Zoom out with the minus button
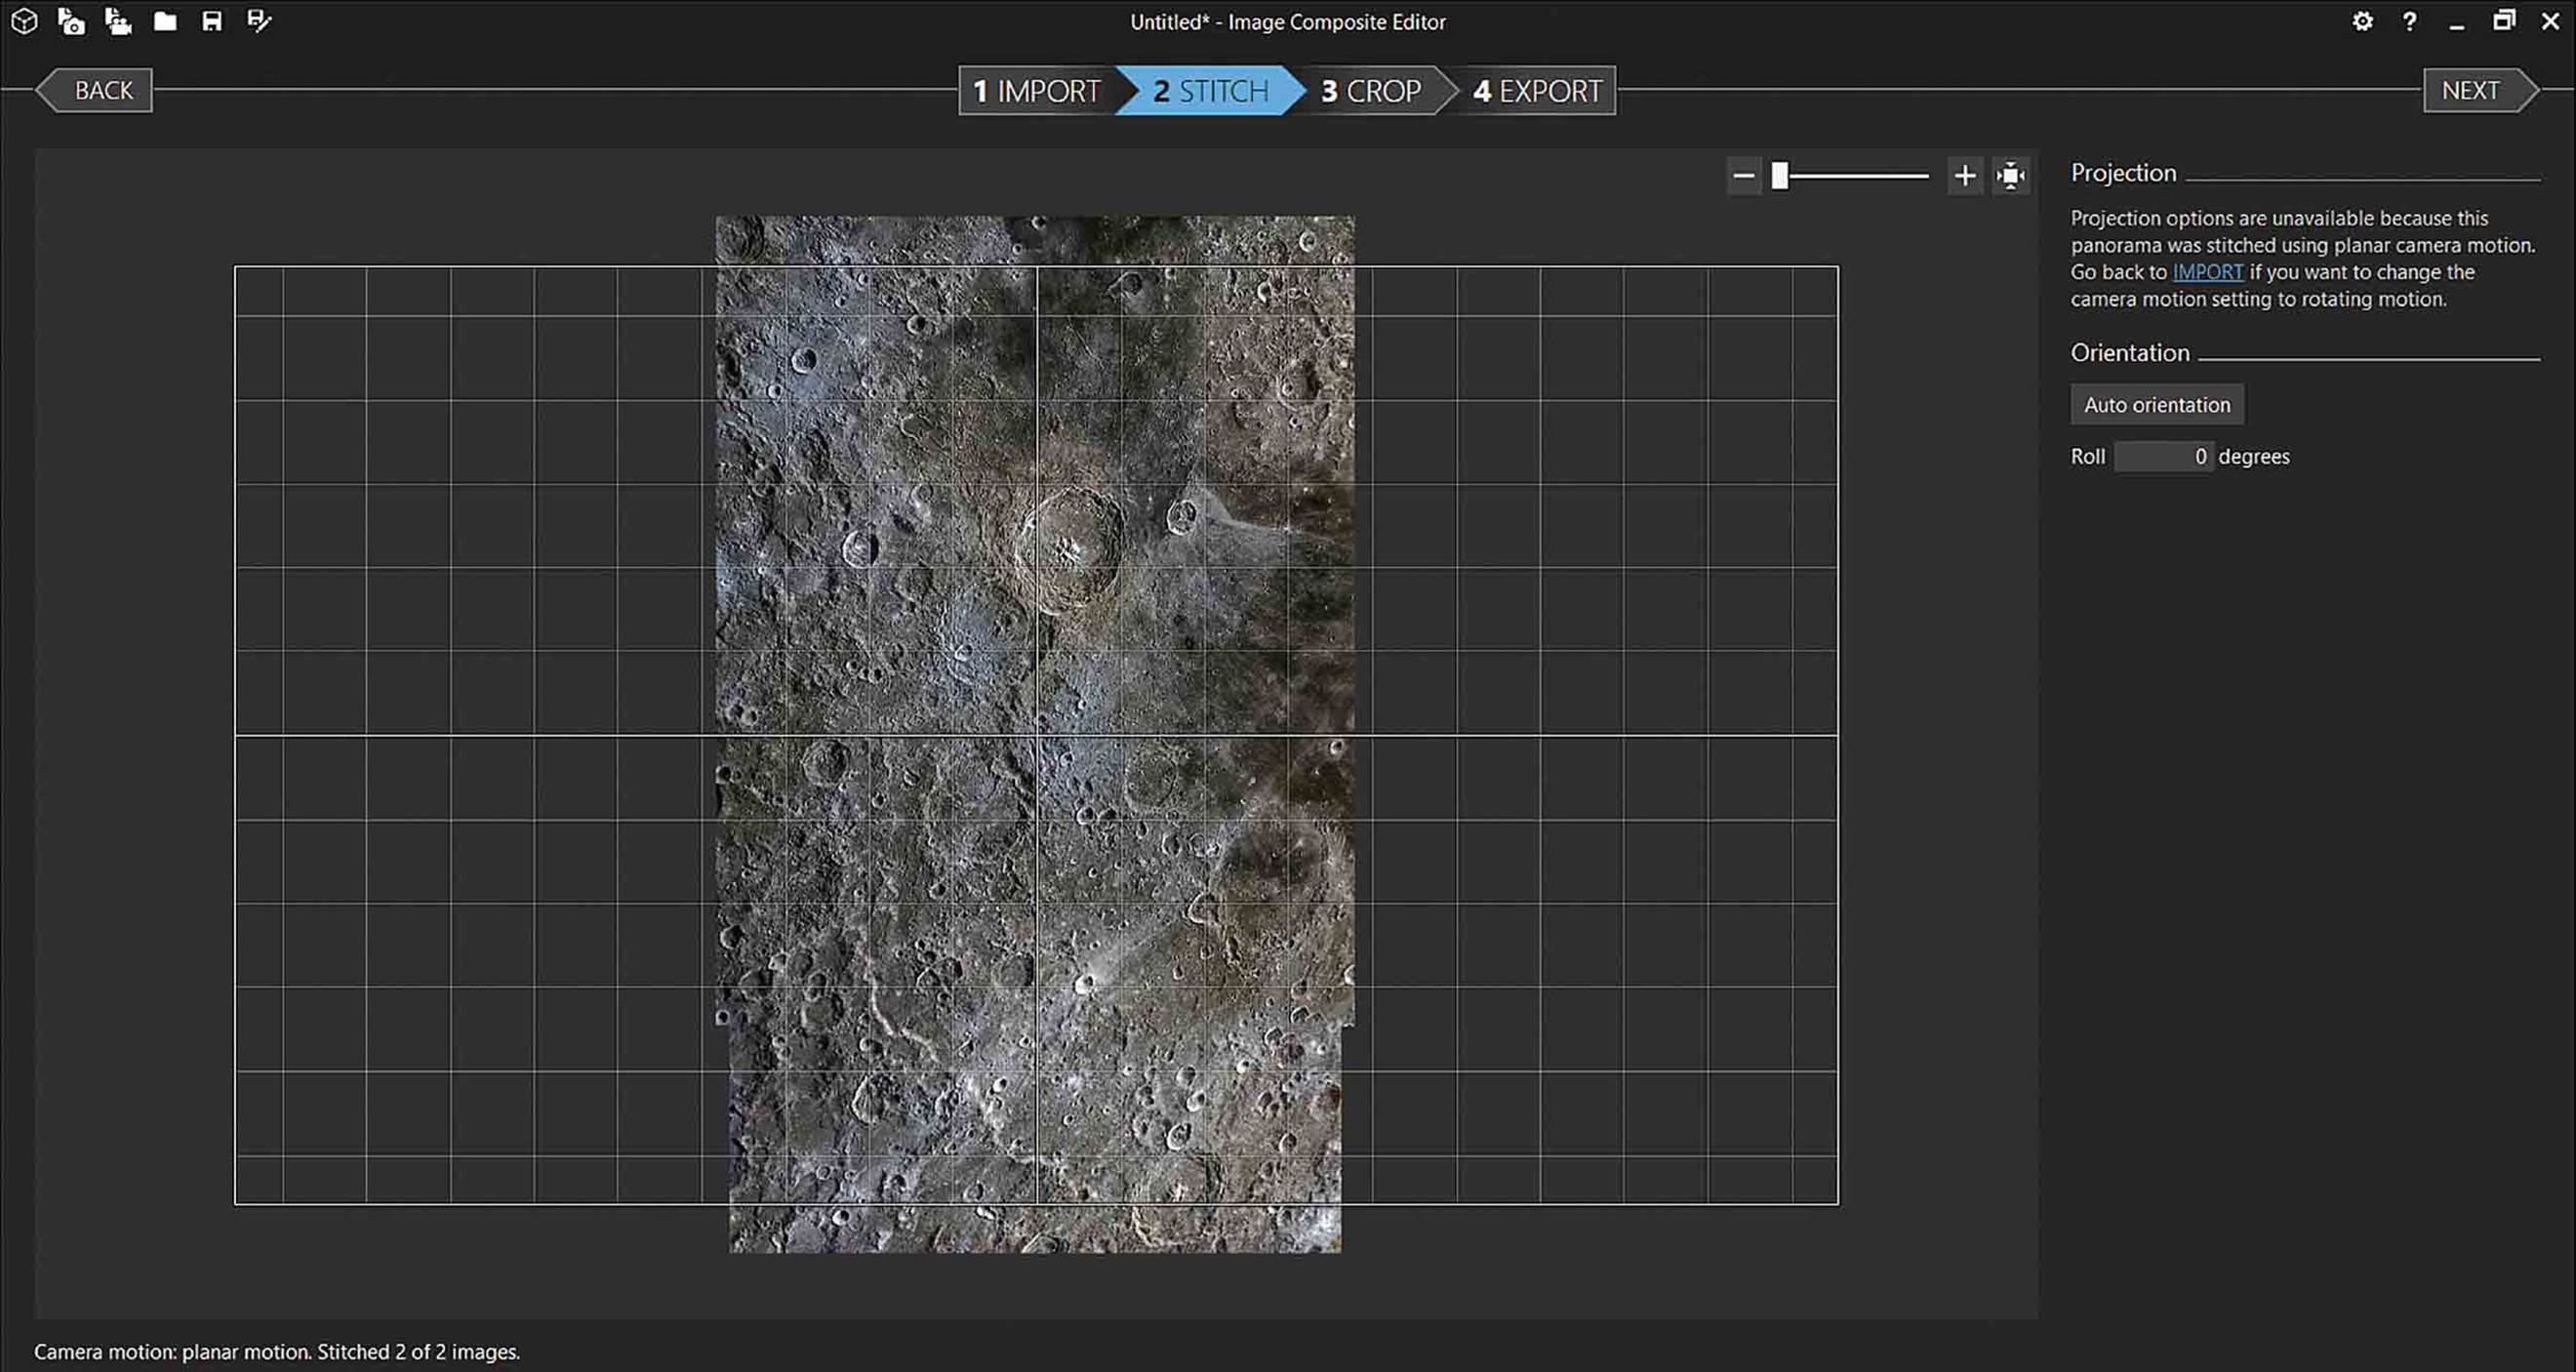Viewport: 2576px width, 1372px height. [x=1744, y=176]
